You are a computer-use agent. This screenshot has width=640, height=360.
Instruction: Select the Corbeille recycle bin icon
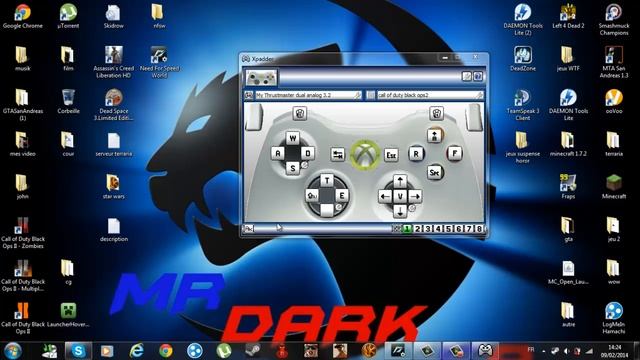point(68,102)
